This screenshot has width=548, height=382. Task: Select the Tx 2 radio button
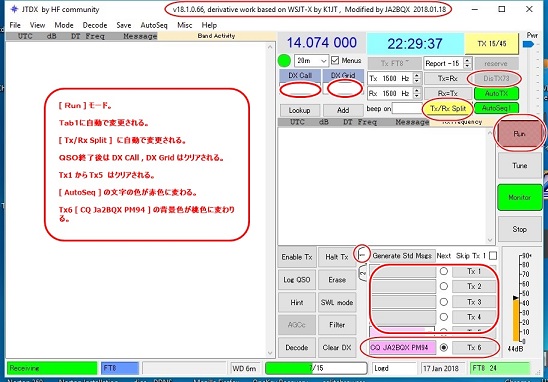coord(444,286)
